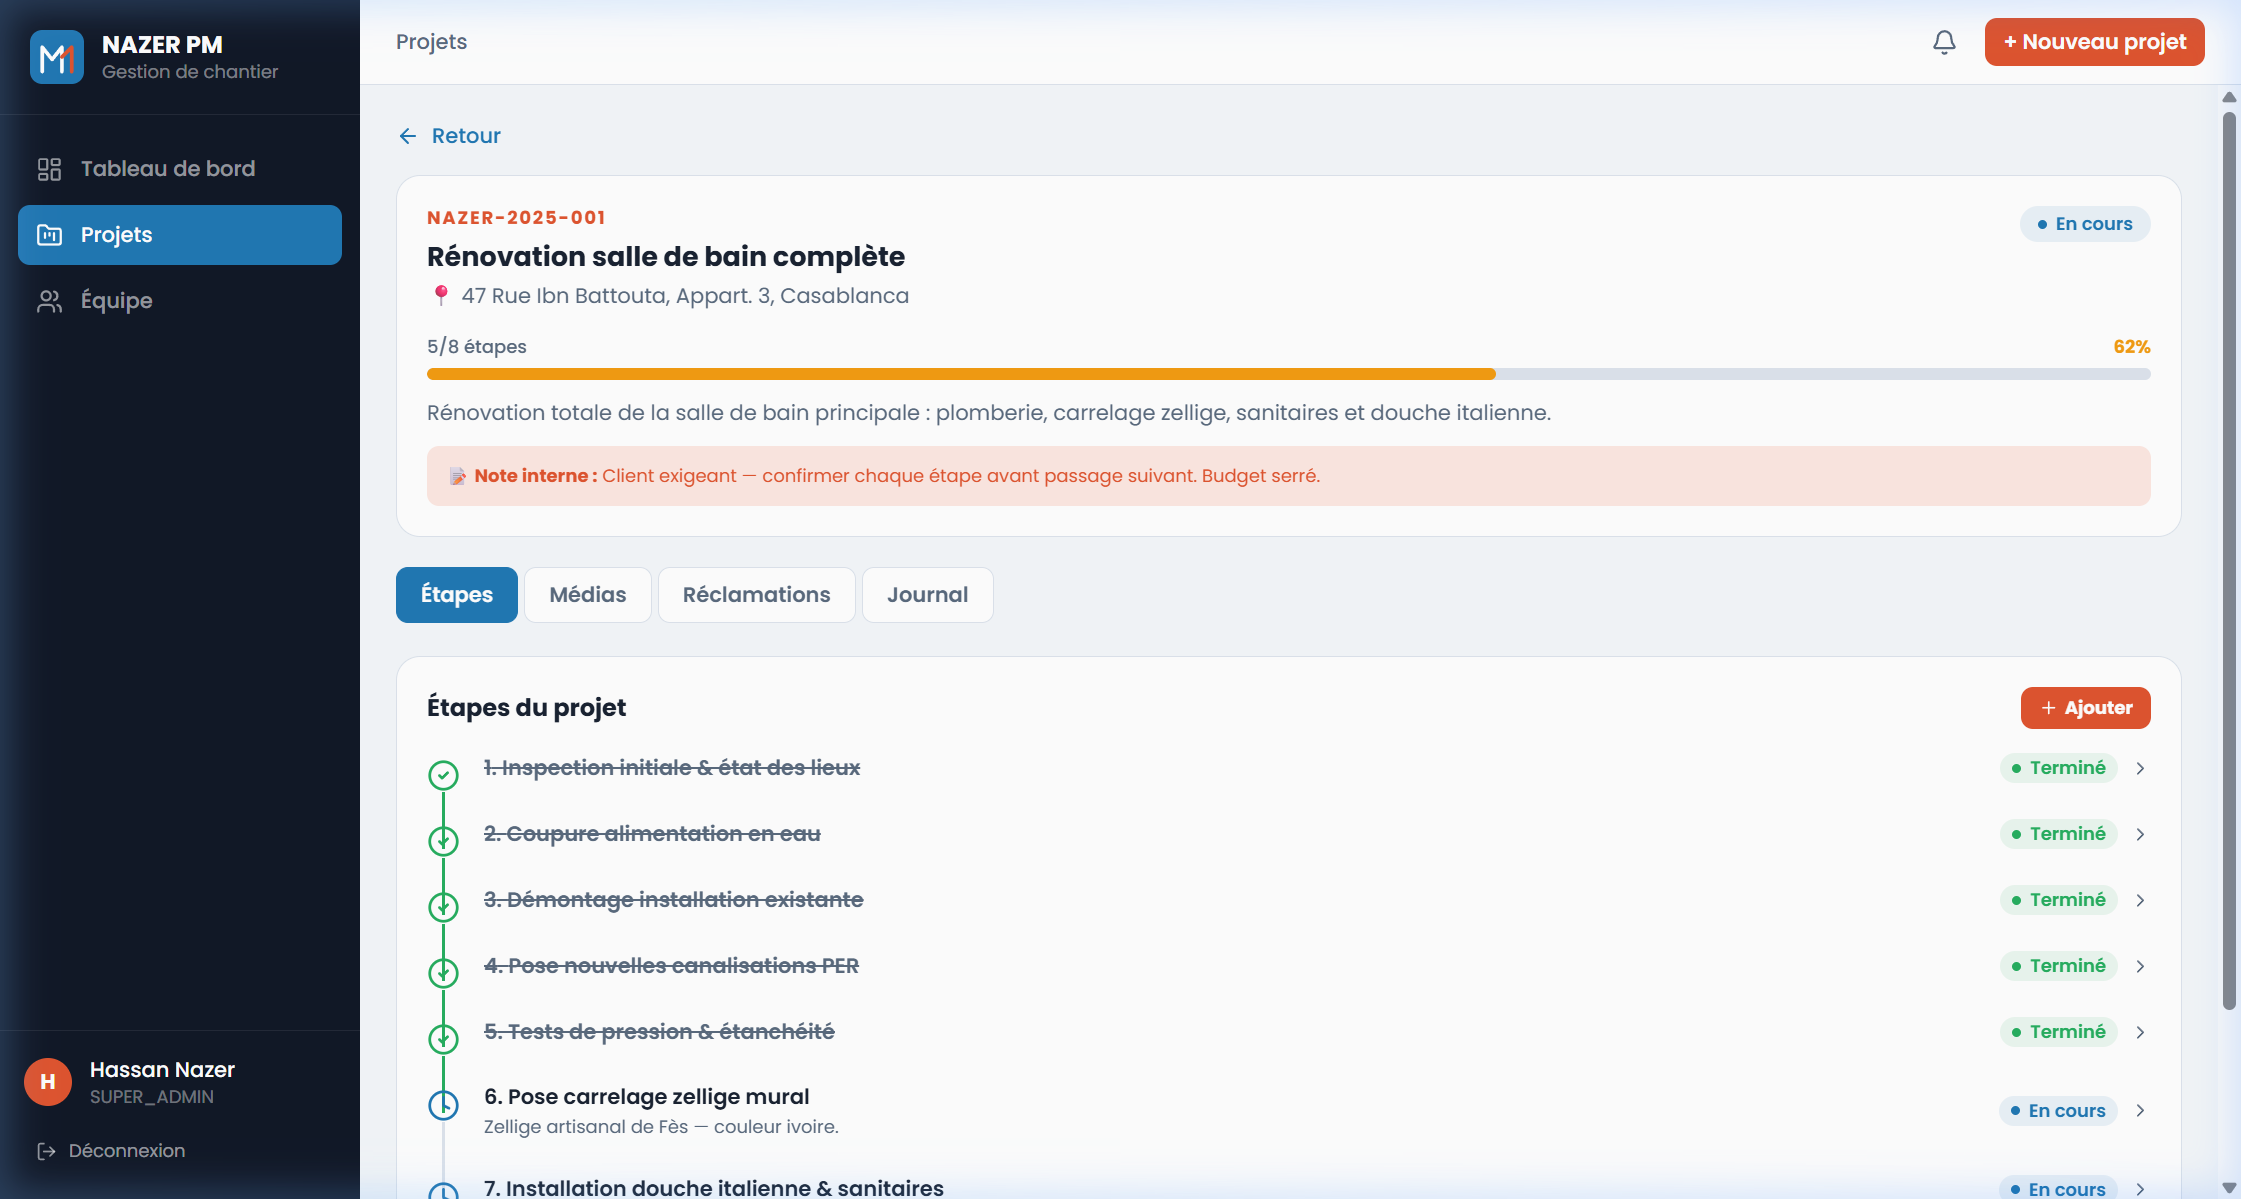Click the Équipe people icon
Screen dimensions: 2241x1199
49,301
